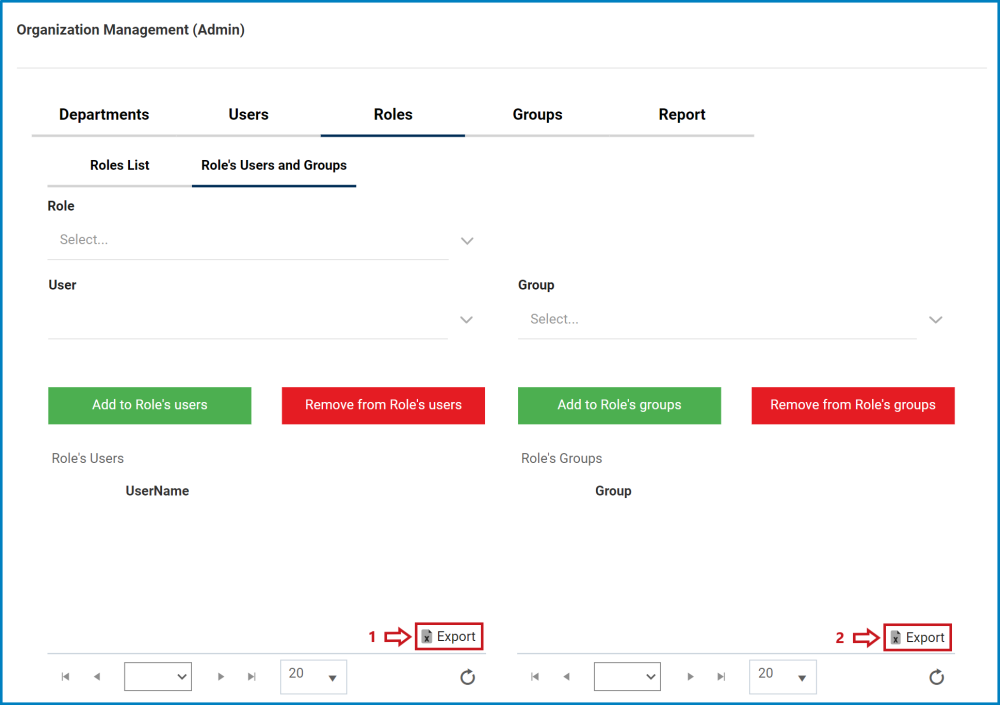1000x705 pixels.
Task: Go to next page of Role's Users grid
Action: pos(221,676)
